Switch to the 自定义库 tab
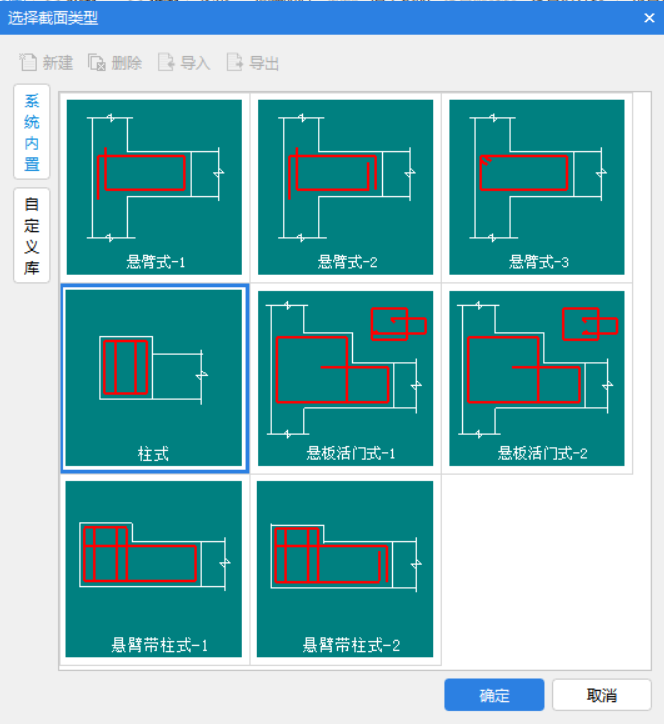Image resolution: width=664 pixels, height=724 pixels. [31, 235]
